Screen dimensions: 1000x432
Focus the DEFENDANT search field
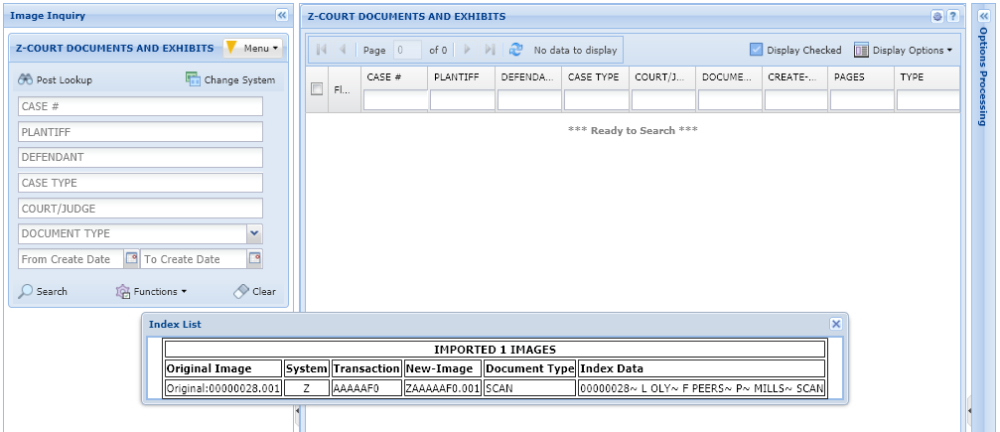(x=140, y=157)
